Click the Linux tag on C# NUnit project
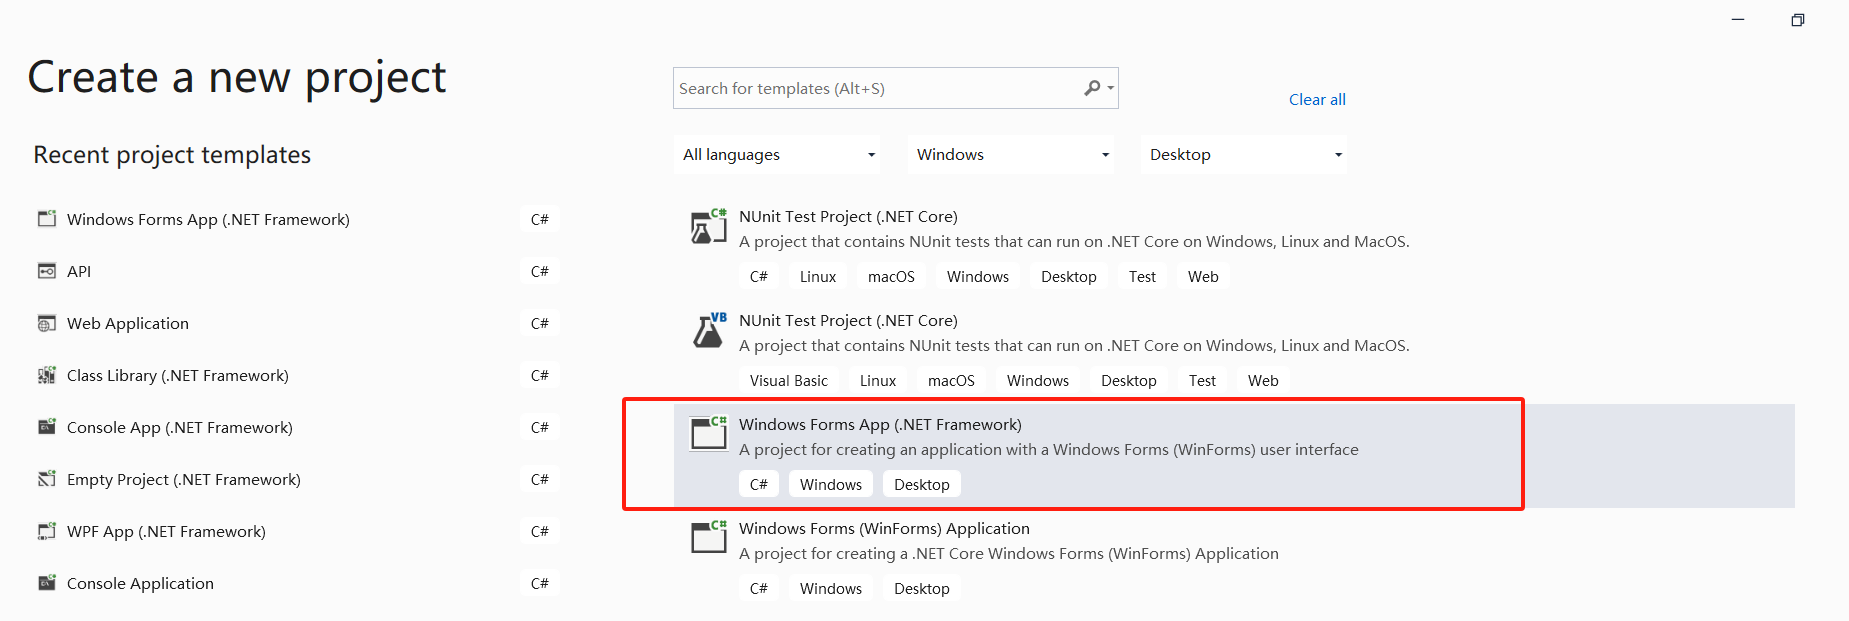The width and height of the screenshot is (1849, 621). coord(818,276)
